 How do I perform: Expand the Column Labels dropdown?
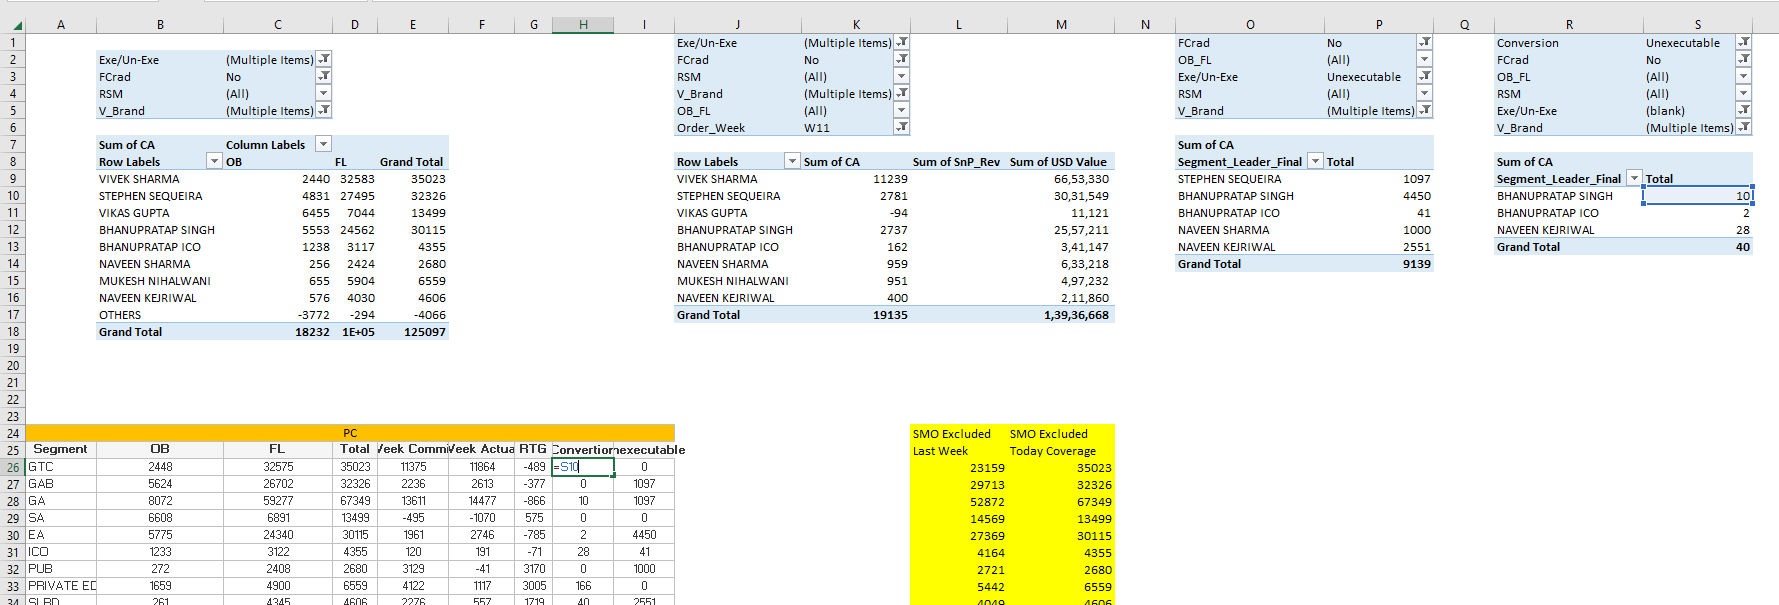click(x=323, y=145)
